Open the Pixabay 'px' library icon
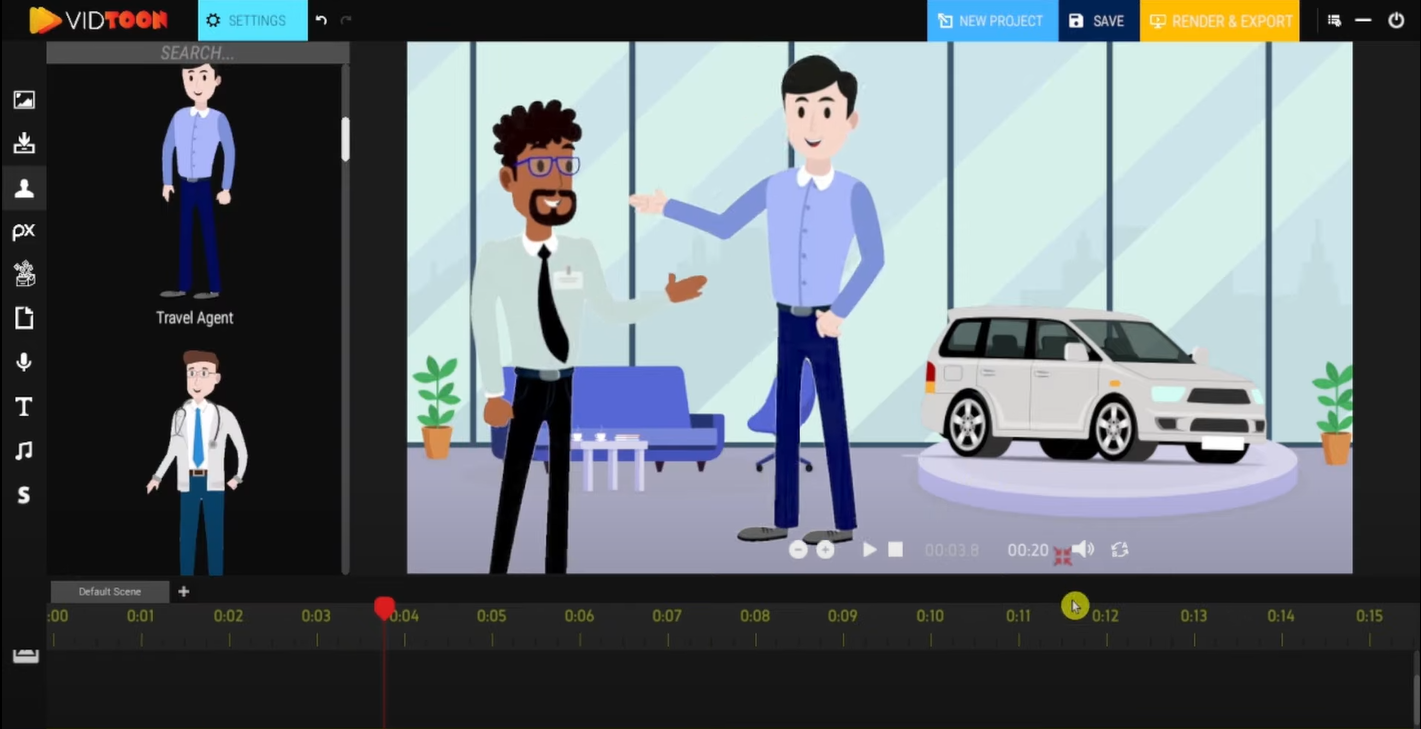The image size is (1421, 729). 24,231
